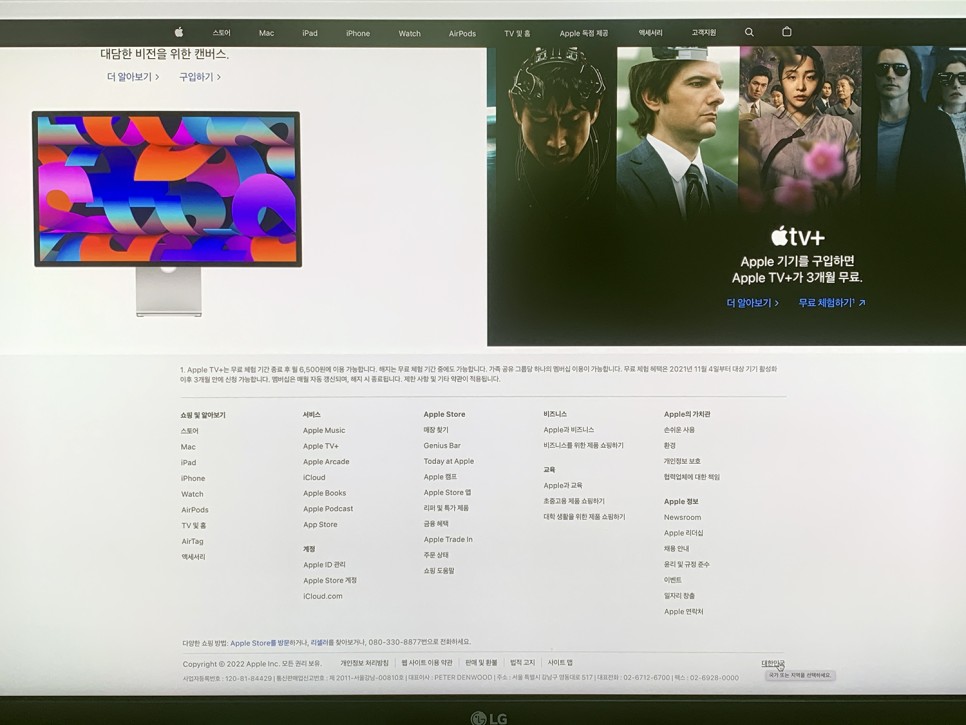Open 법적 고지 in the footer
The width and height of the screenshot is (966, 725).
pos(522,663)
